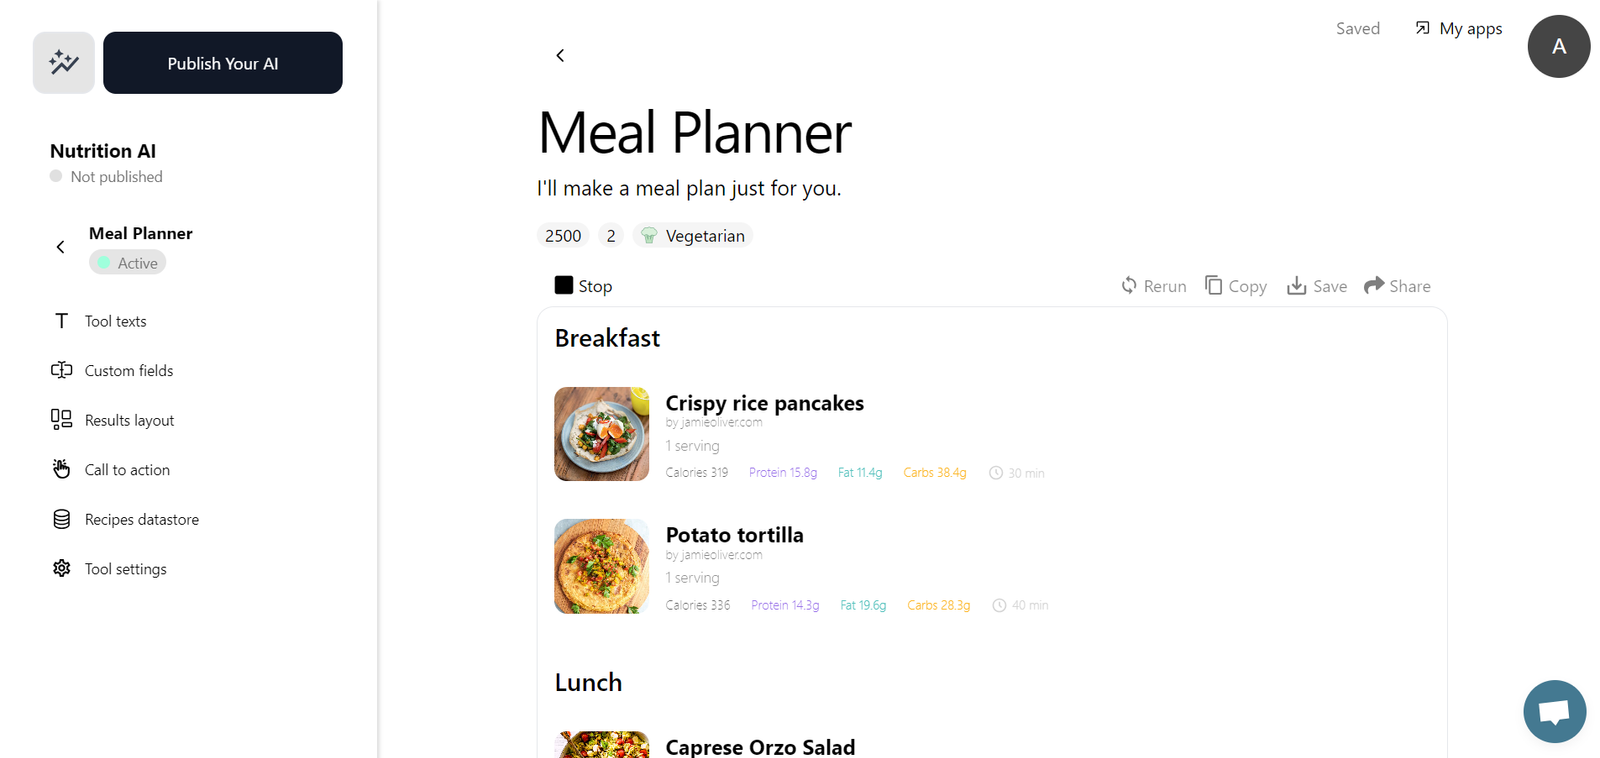The height and width of the screenshot is (758, 1600).
Task: Open the Crispy rice pancakes thumbnail
Action: click(602, 434)
